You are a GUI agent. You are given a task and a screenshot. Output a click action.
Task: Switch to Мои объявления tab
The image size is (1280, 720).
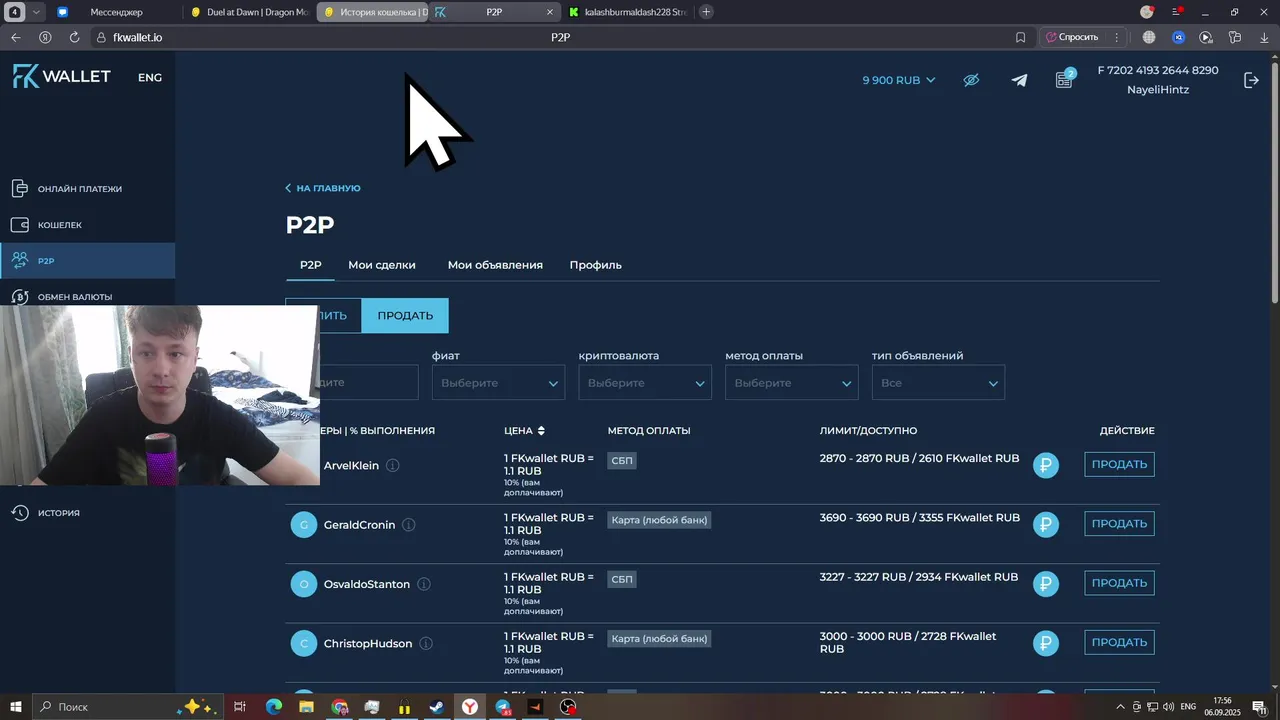[495, 265]
